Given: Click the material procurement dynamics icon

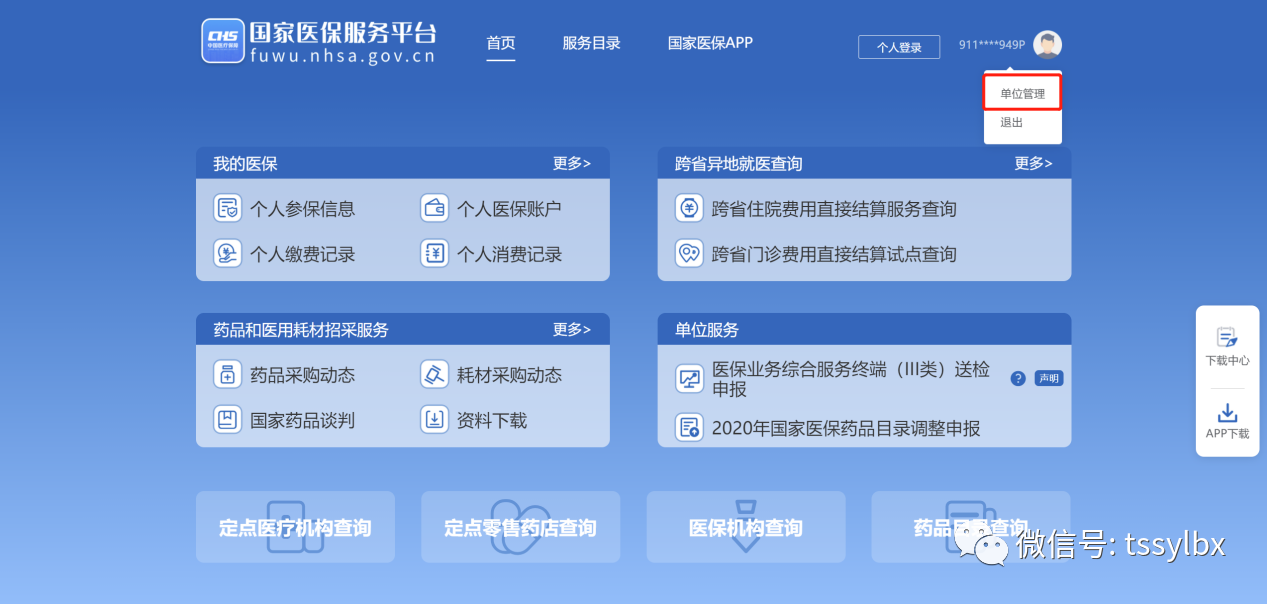Looking at the screenshot, I should coord(435,375).
